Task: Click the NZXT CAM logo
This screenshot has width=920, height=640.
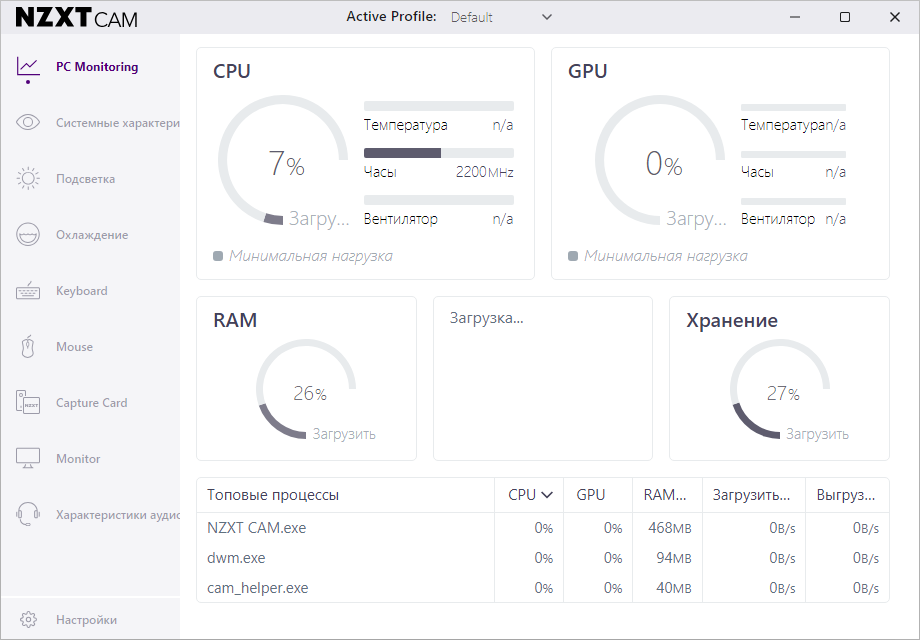Action: (77, 18)
